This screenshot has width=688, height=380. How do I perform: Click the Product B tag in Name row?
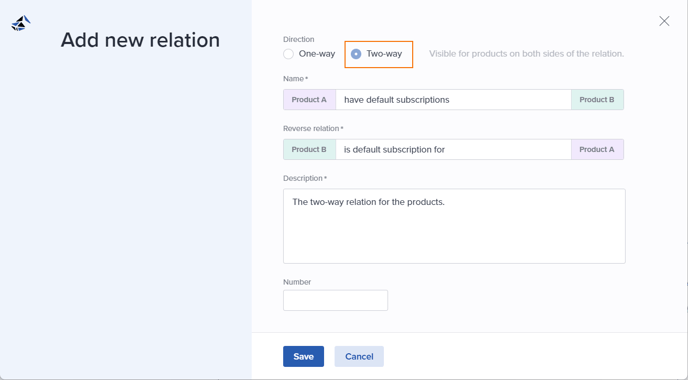pos(597,100)
